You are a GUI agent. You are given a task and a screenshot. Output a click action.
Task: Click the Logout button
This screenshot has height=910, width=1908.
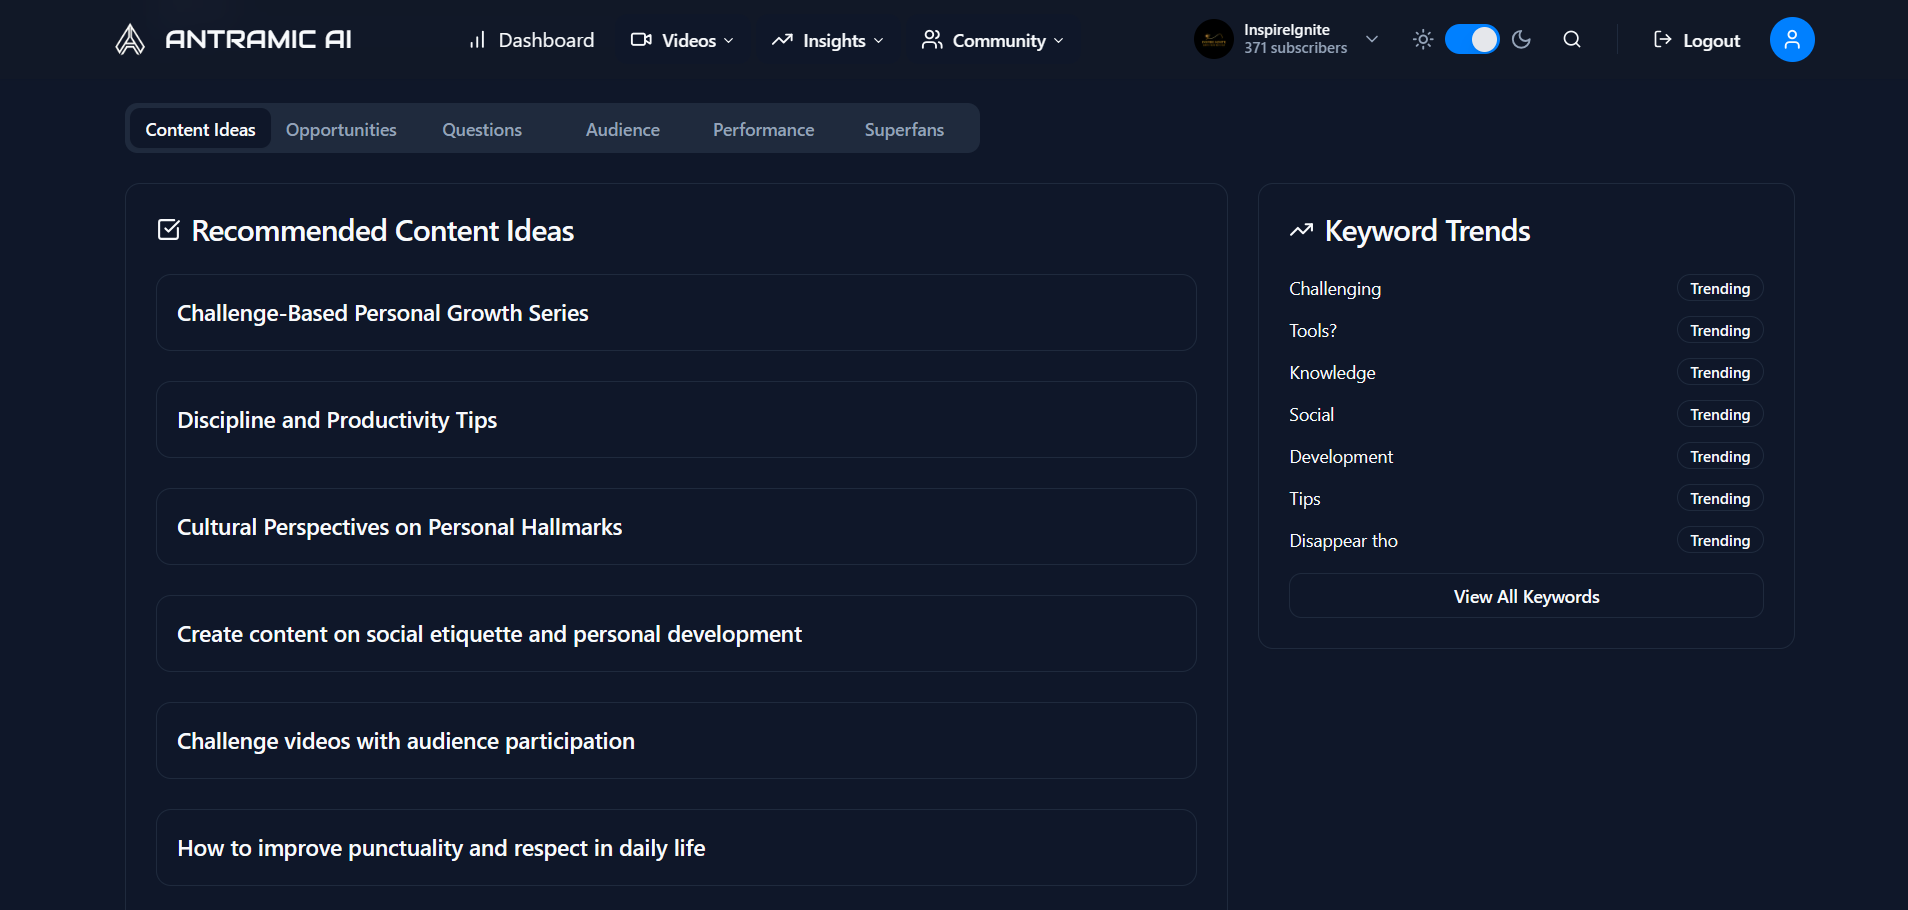pos(1697,40)
